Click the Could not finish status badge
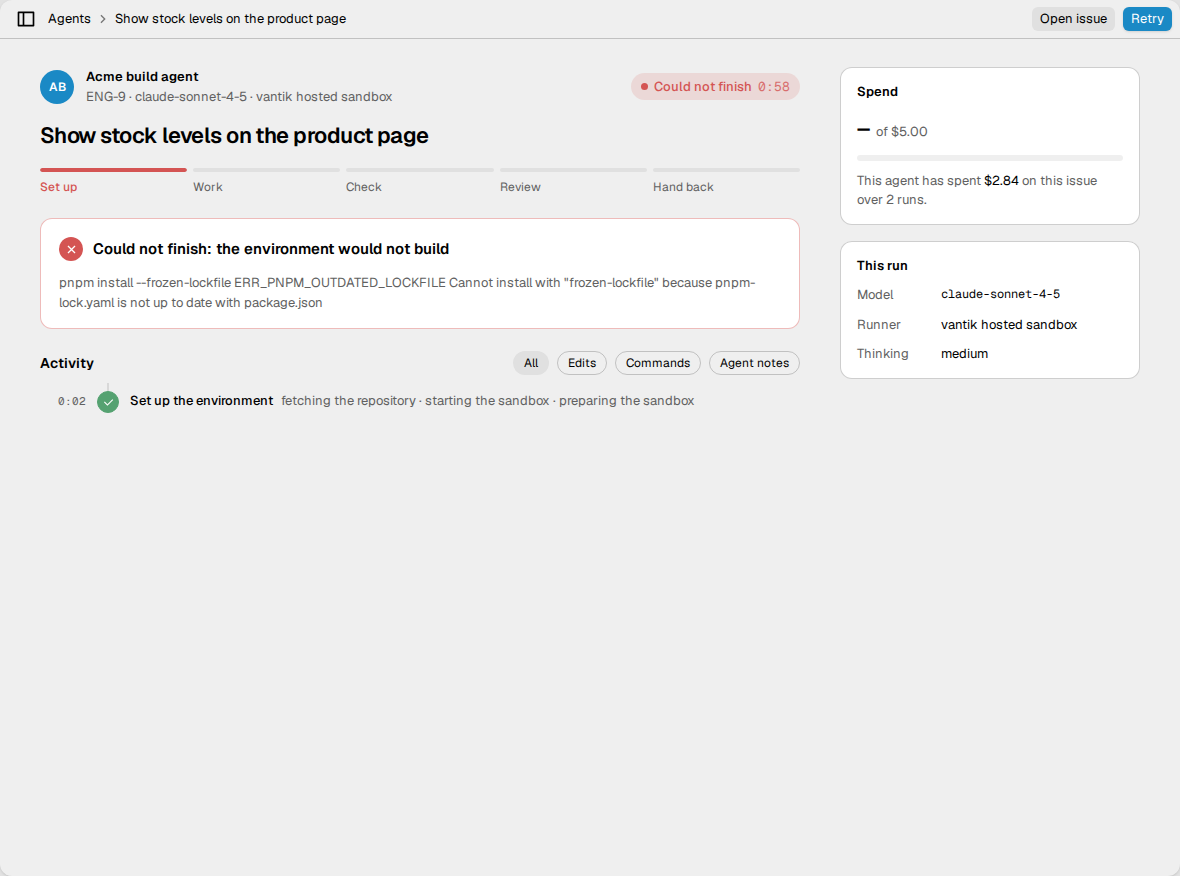 click(715, 87)
